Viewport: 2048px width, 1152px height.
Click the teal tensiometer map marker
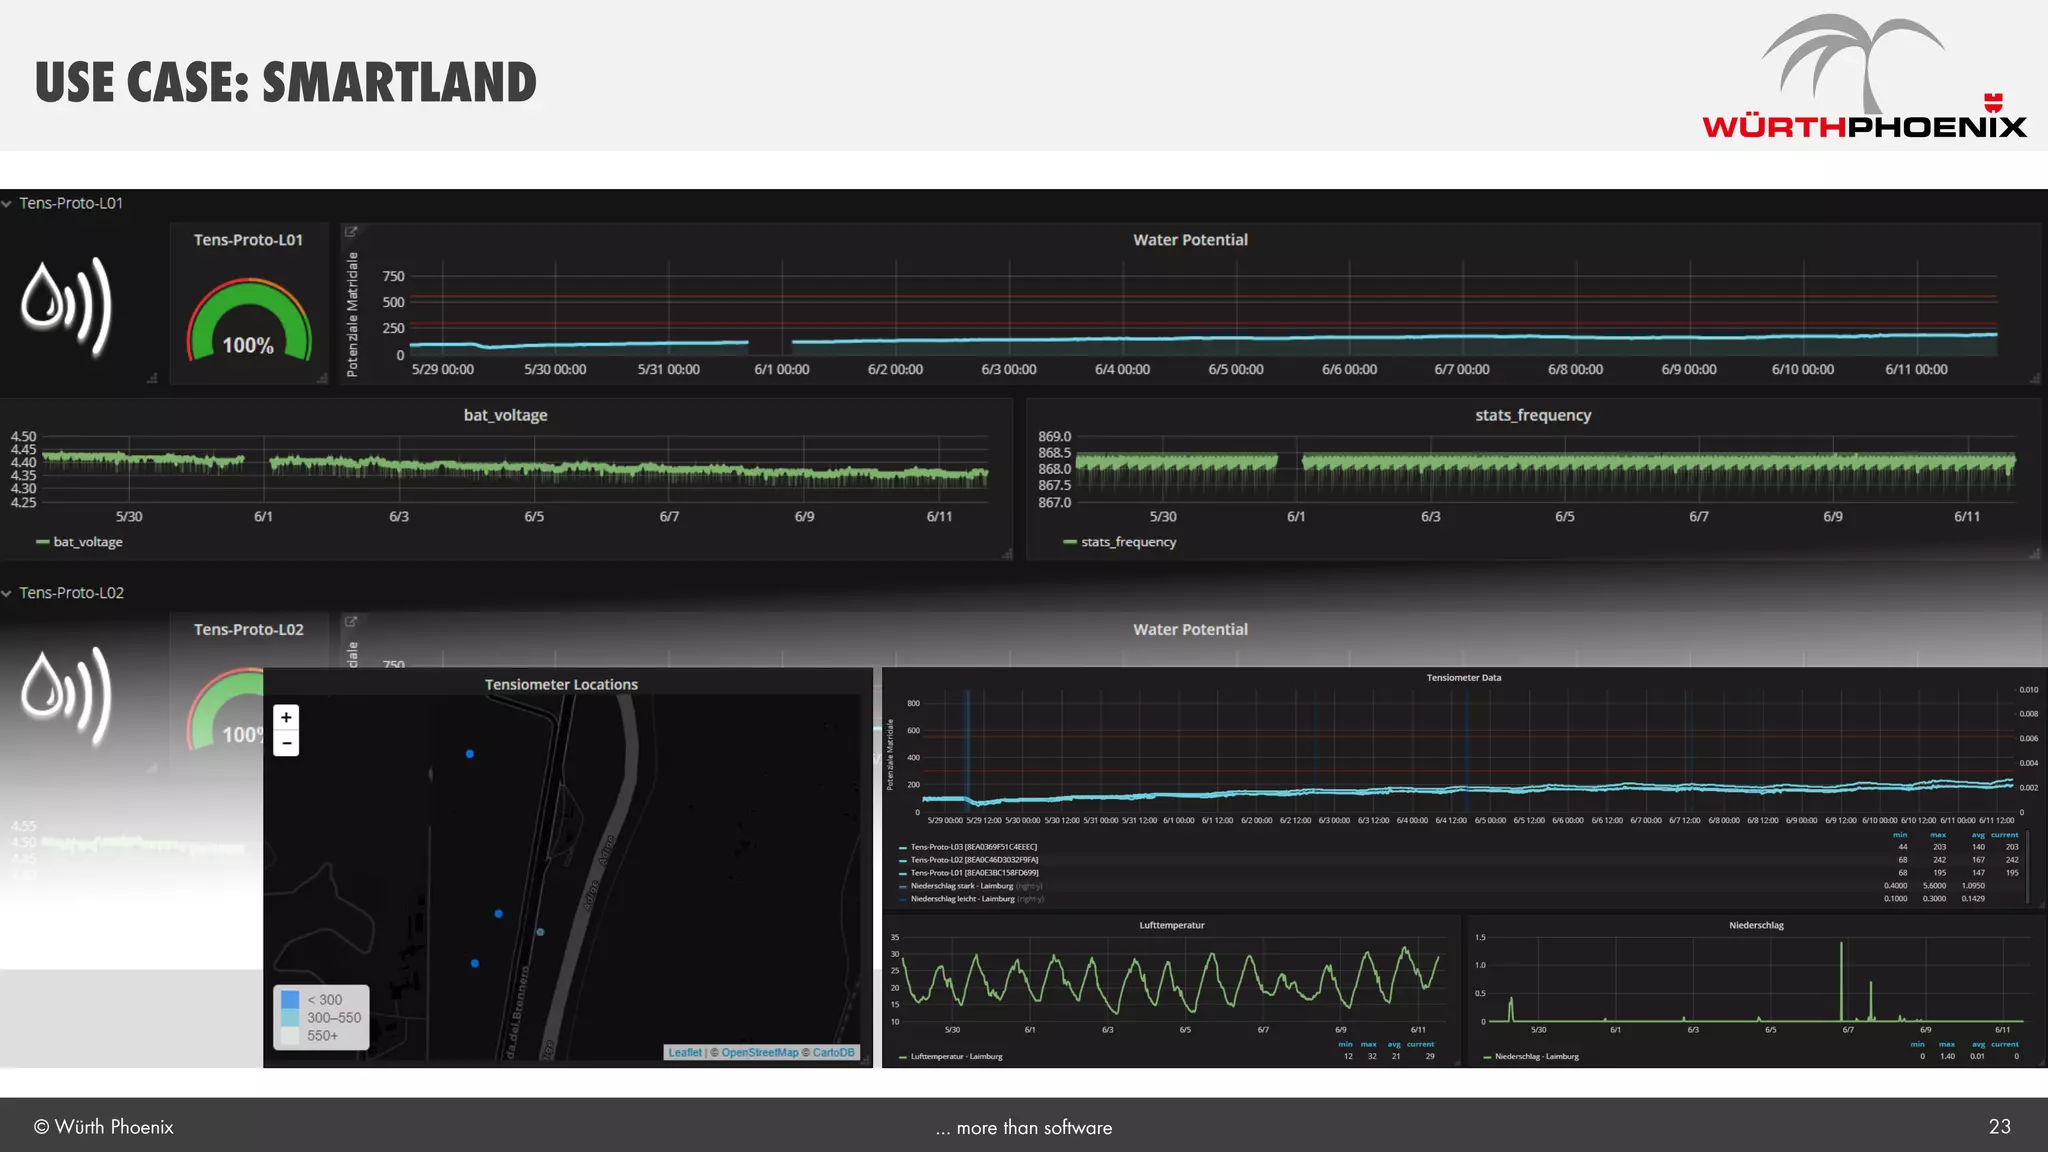(540, 932)
